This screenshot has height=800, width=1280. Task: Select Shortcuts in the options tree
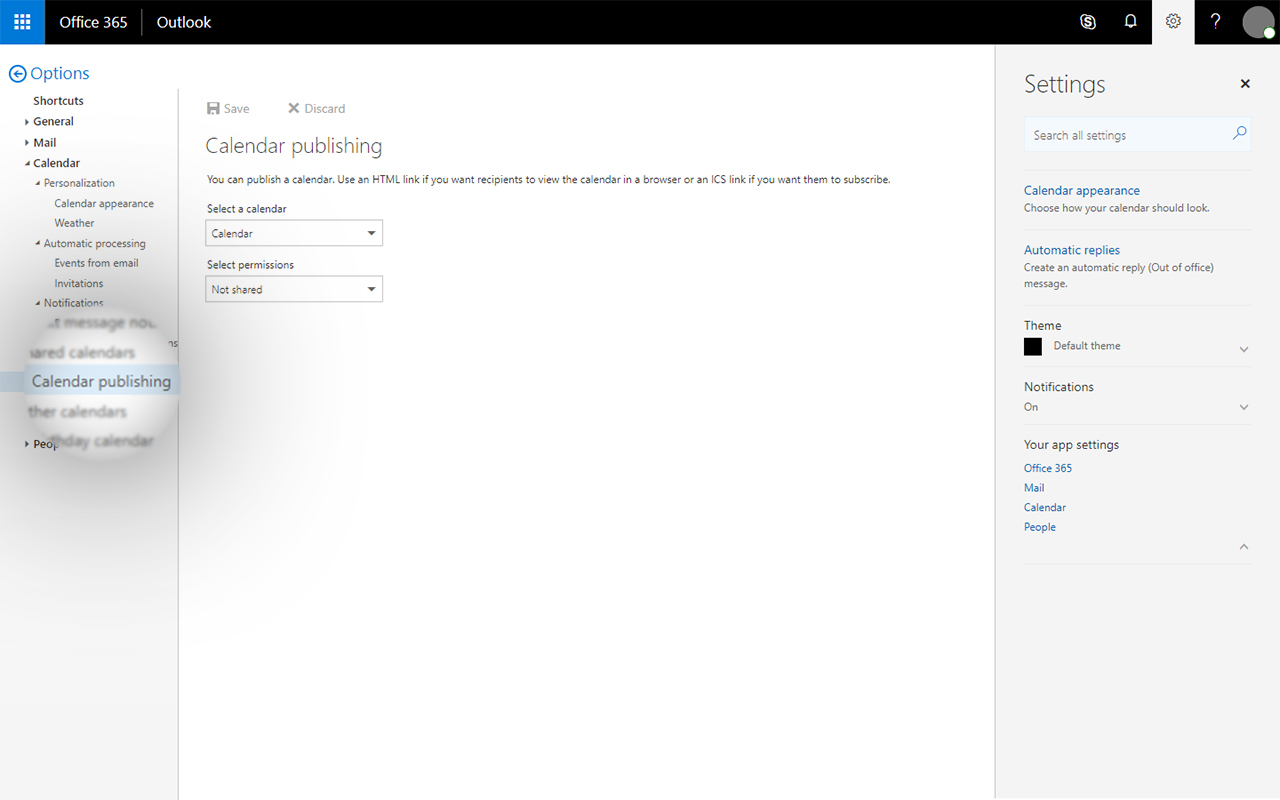[x=58, y=101]
